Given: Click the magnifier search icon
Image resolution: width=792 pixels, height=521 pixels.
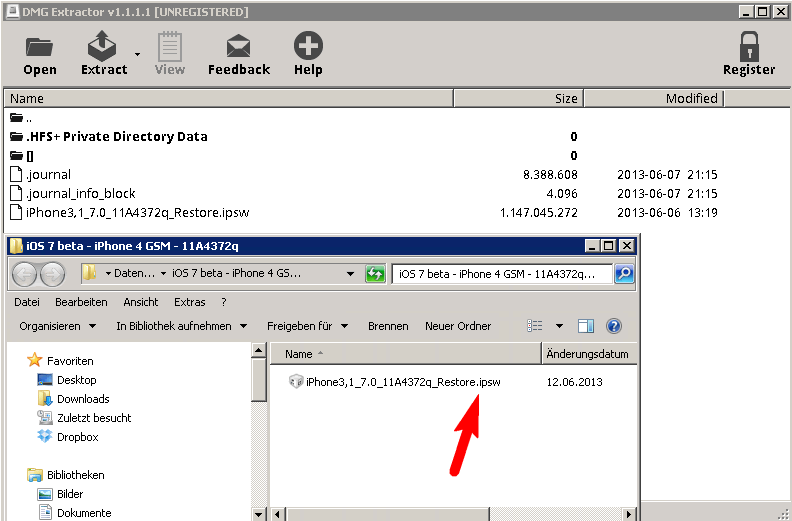Looking at the screenshot, I should coord(624,274).
